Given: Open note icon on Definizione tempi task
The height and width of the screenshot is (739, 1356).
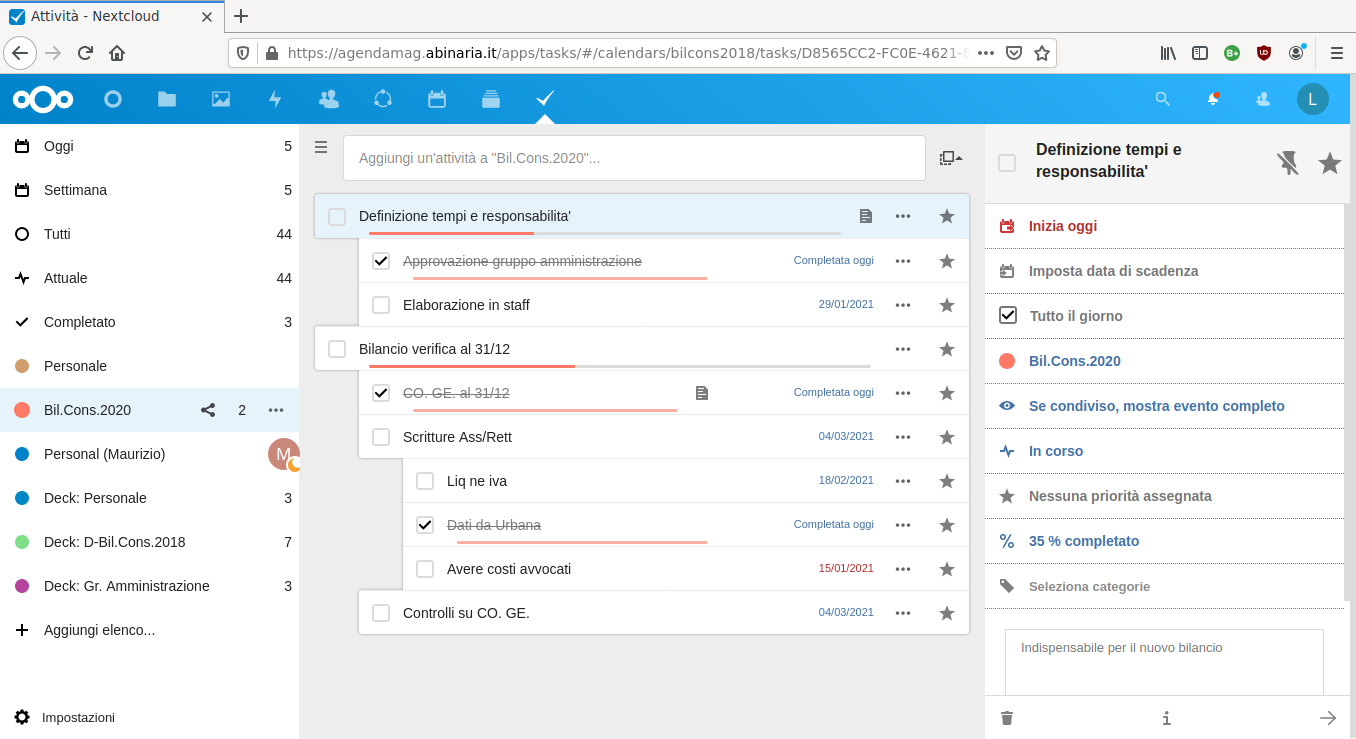Looking at the screenshot, I should point(866,216).
